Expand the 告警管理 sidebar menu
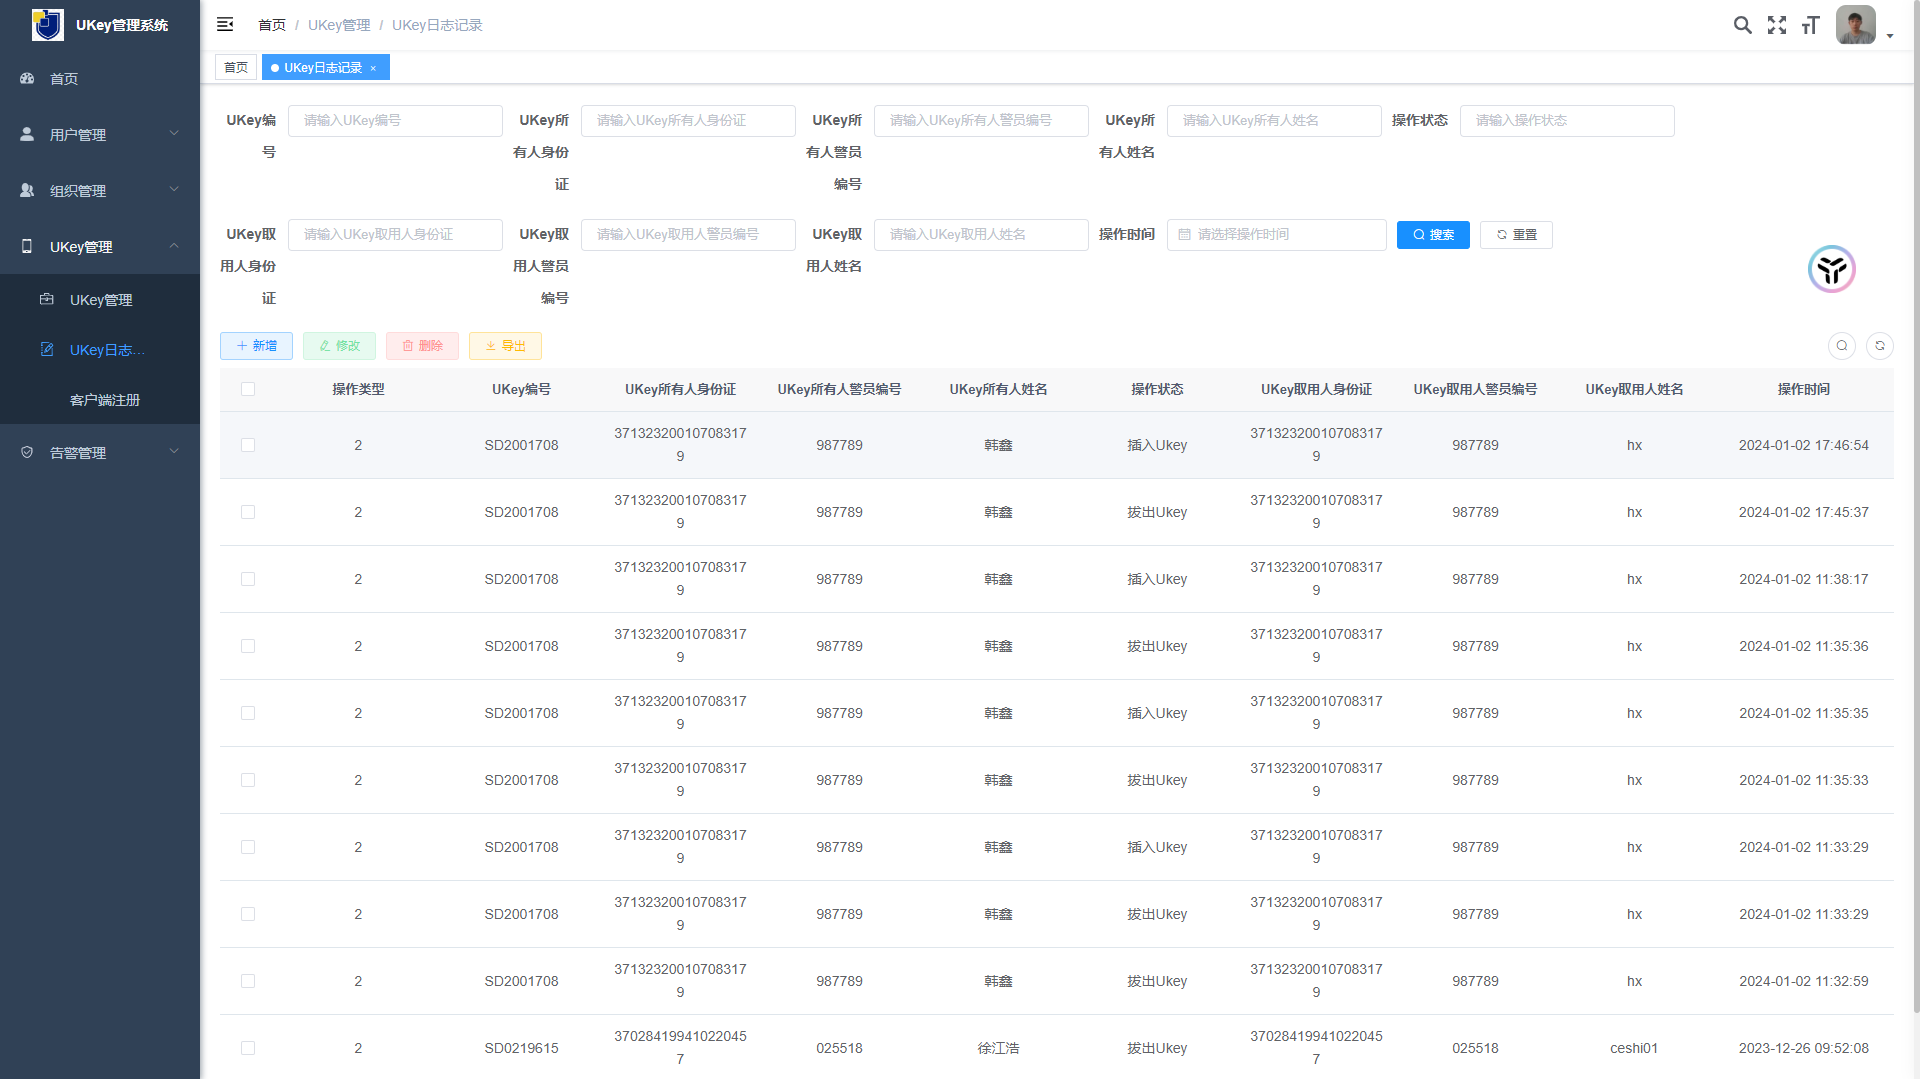1920x1079 pixels. coord(100,452)
